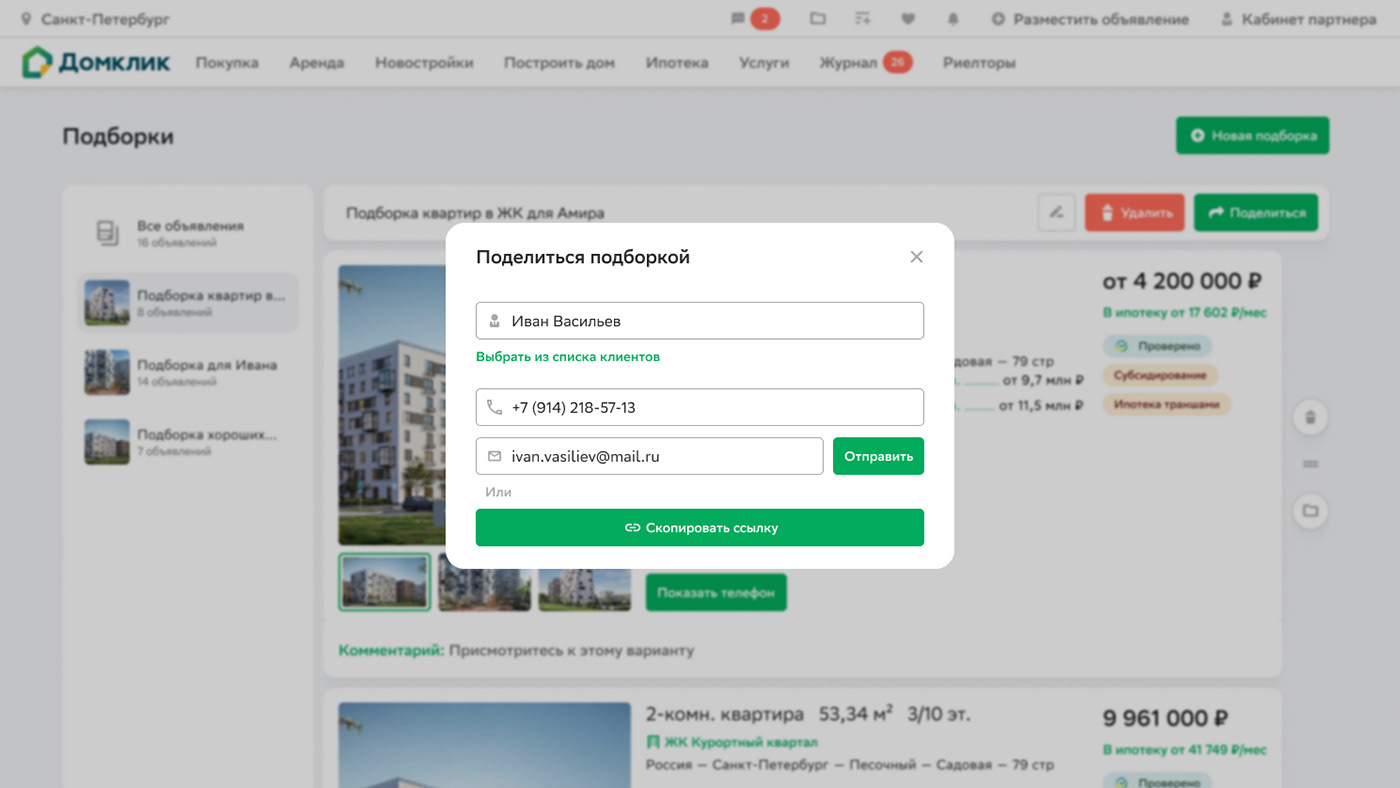Viewport: 1400px width, 788px height.
Task: Select the Подборка для Ивана collection in sidebar
Action: 187,371
